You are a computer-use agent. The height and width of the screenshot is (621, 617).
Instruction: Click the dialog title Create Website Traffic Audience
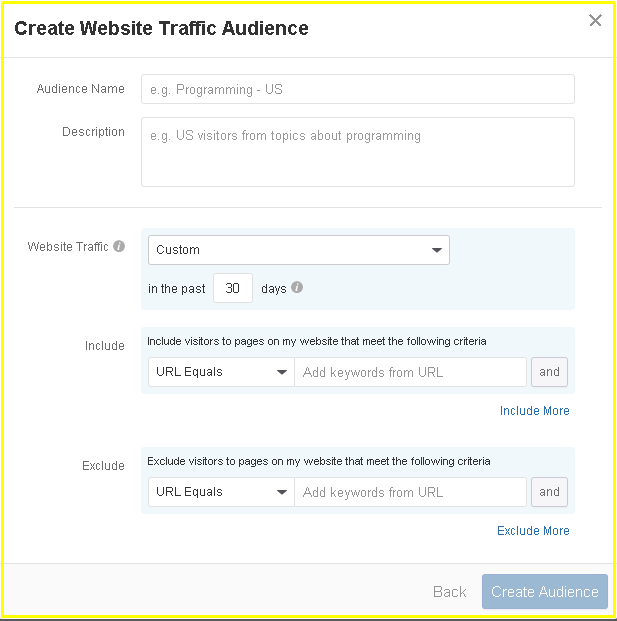pos(161,28)
